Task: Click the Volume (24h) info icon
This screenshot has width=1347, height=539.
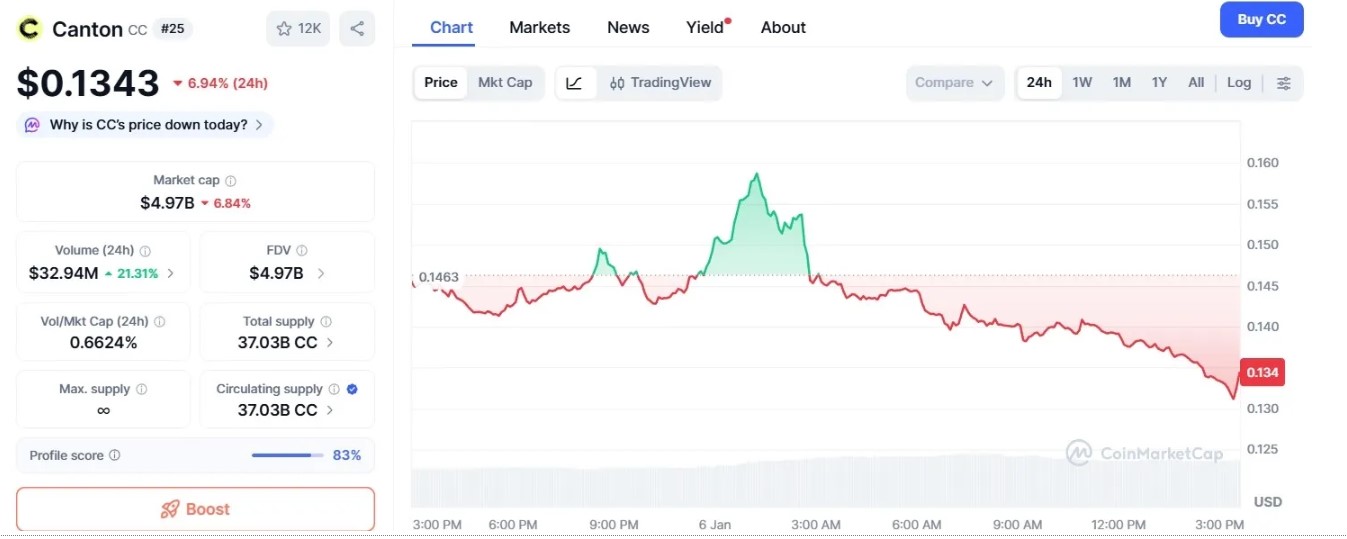Action: [145, 251]
